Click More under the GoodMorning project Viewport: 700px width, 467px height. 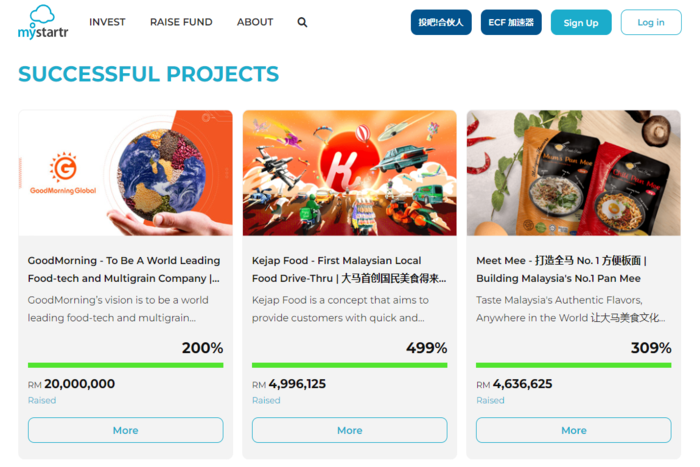coord(125,430)
